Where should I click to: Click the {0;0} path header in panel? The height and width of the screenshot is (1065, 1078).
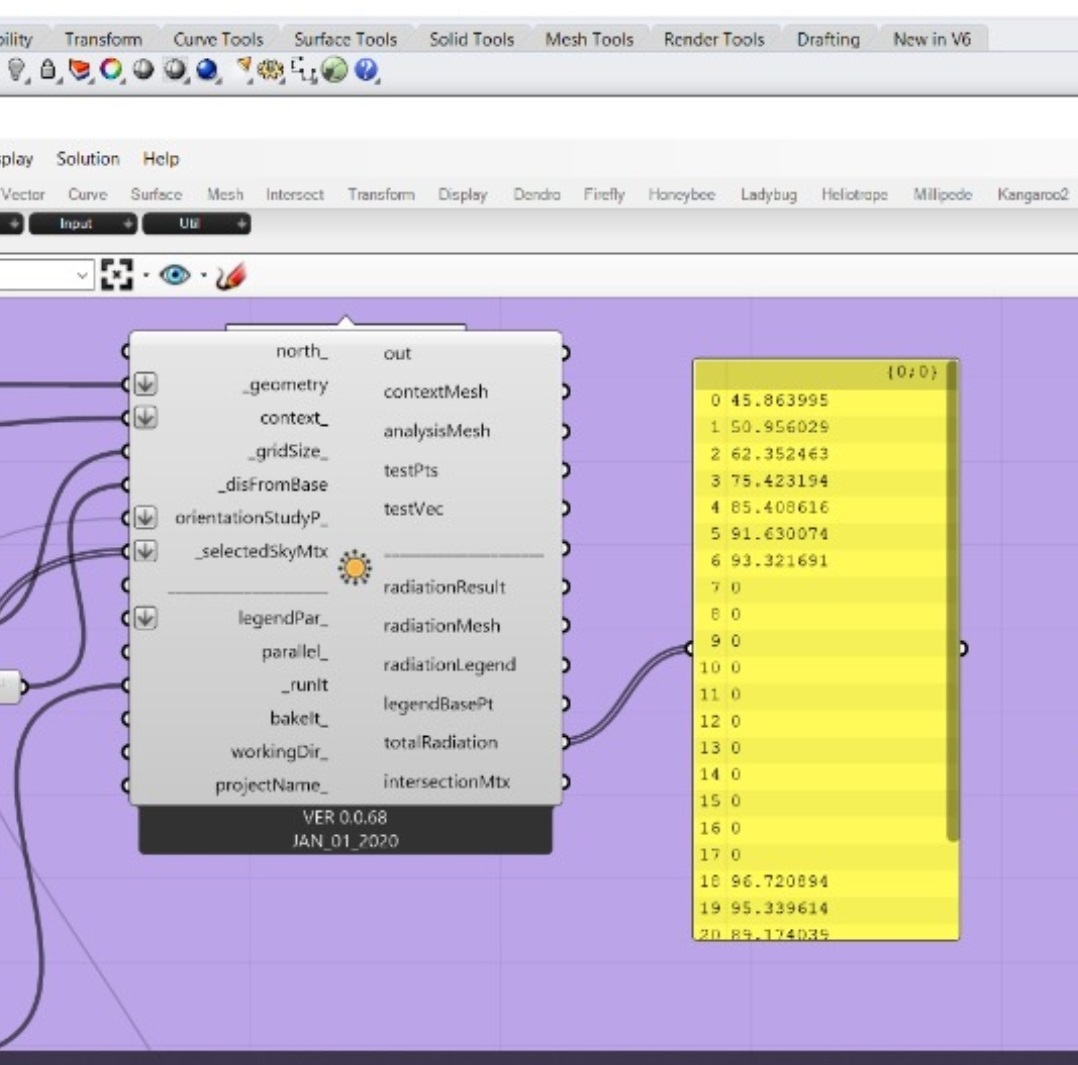point(912,372)
